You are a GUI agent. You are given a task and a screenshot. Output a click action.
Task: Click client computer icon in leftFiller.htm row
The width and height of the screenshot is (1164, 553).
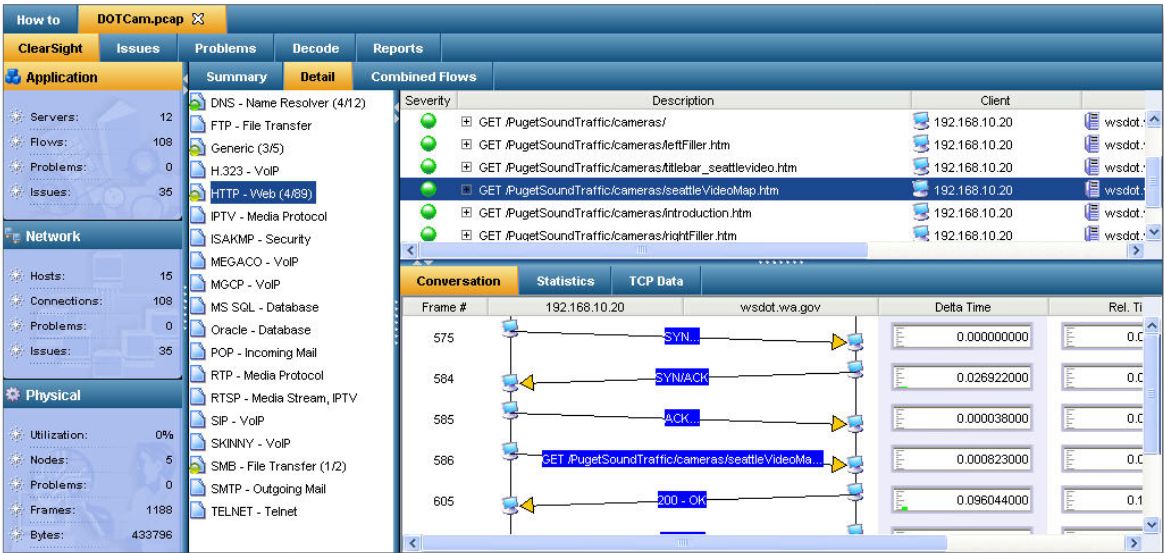tap(921, 144)
